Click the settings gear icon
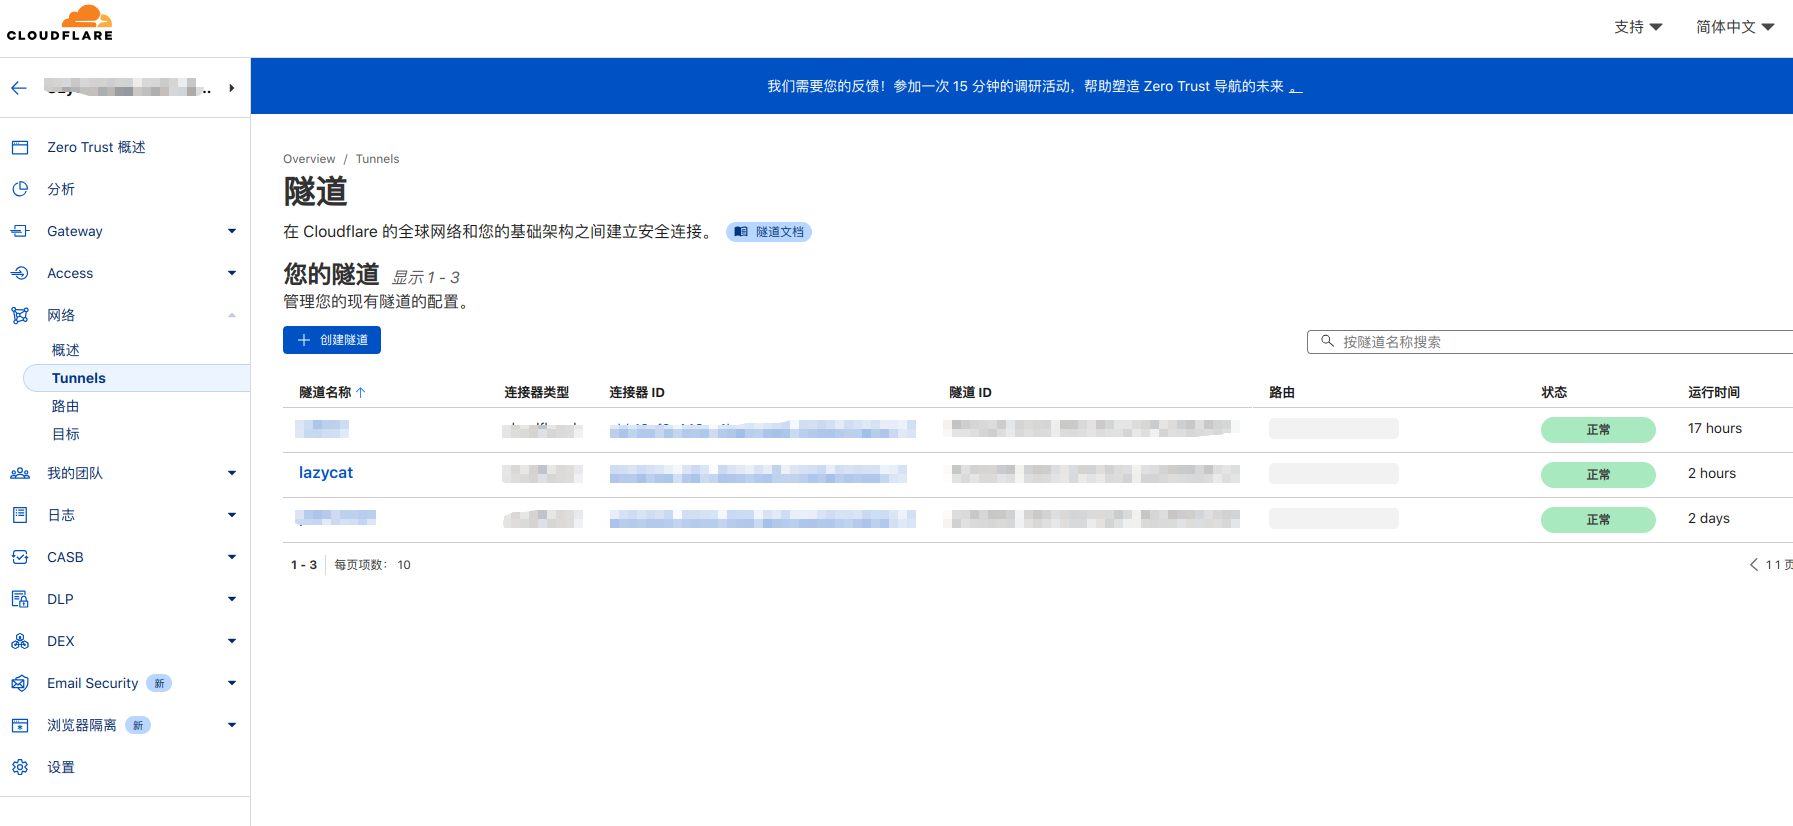 (20, 767)
